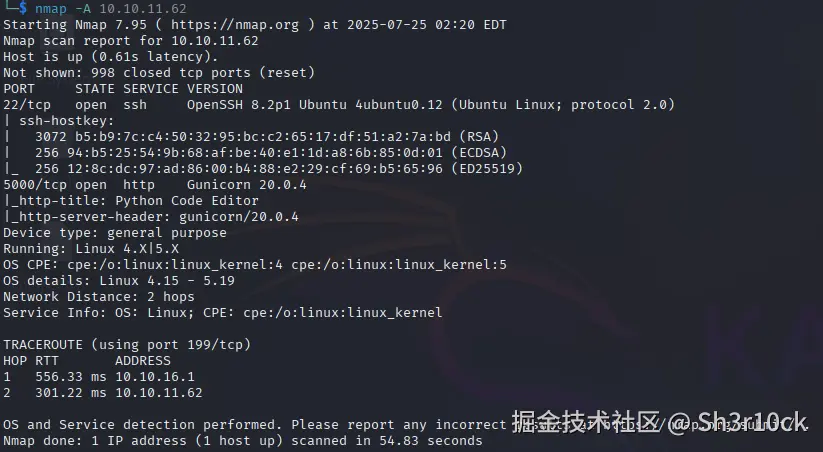Select target IP 10.10.11.62 in command
Screen dimensions: 823x452
[143, 9]
